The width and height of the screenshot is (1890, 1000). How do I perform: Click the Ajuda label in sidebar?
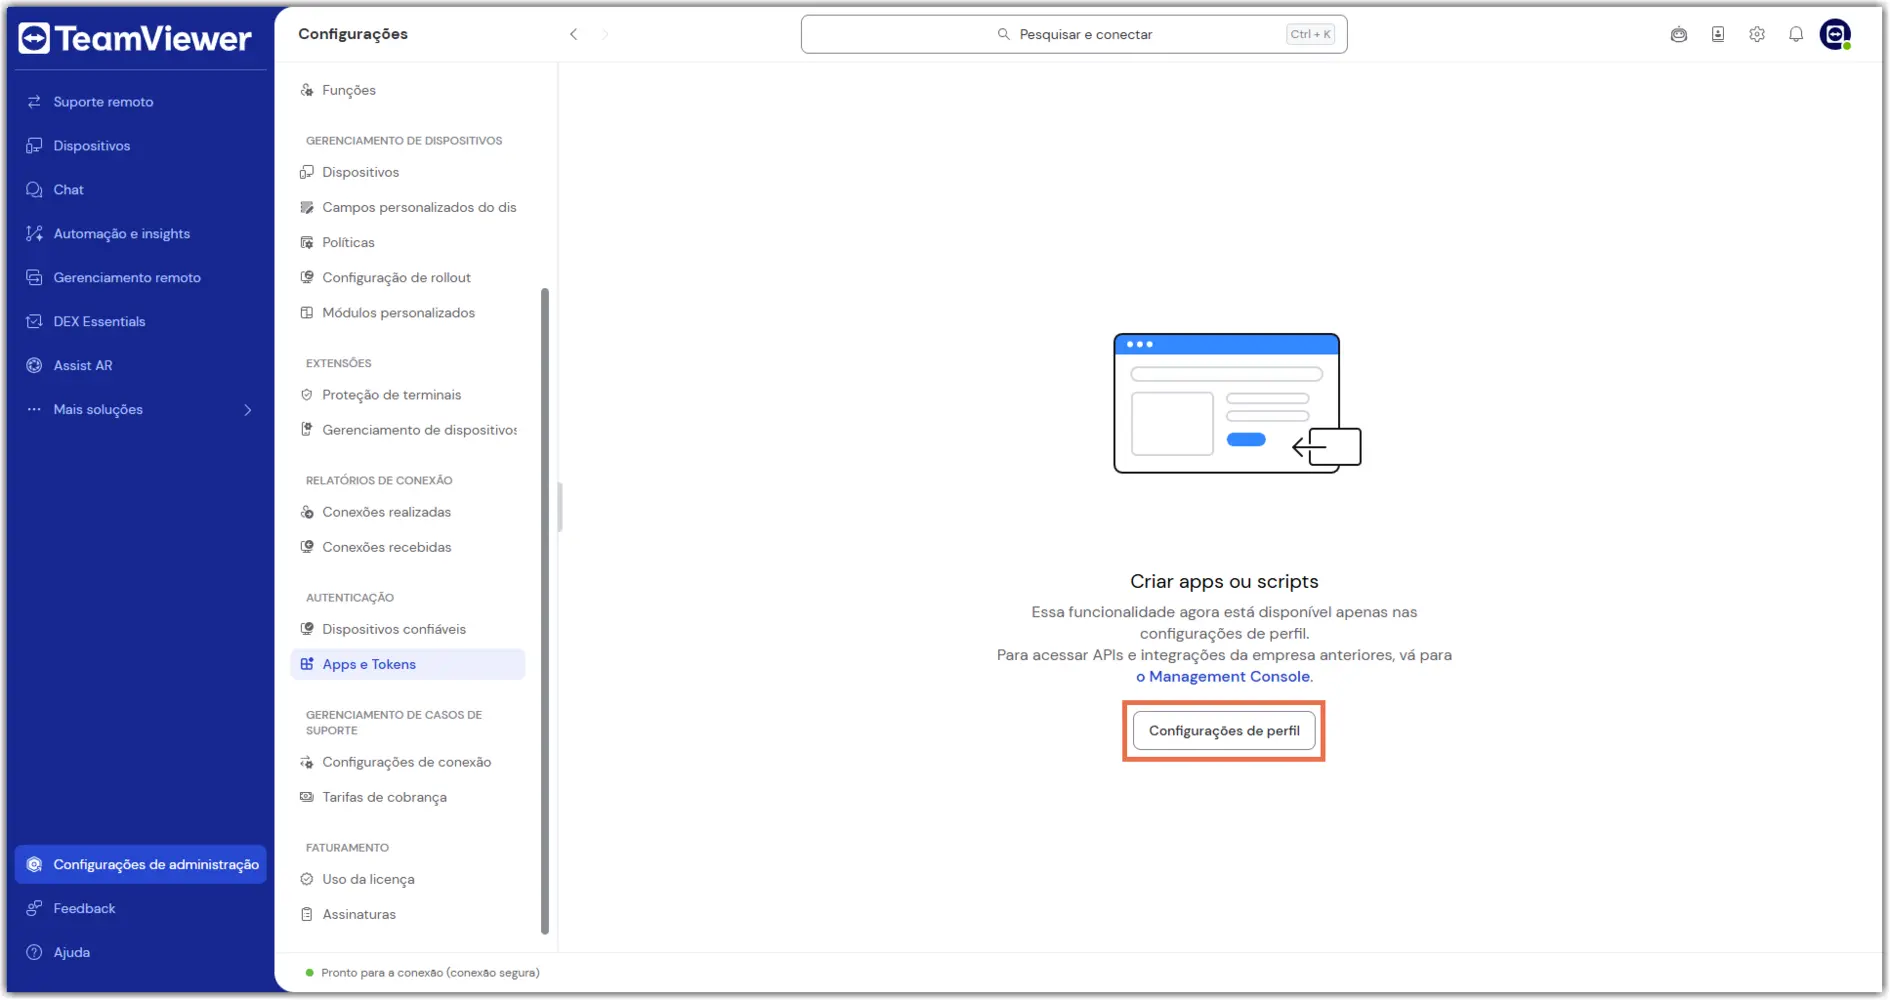pyautogui.click(x=71, y=953)
